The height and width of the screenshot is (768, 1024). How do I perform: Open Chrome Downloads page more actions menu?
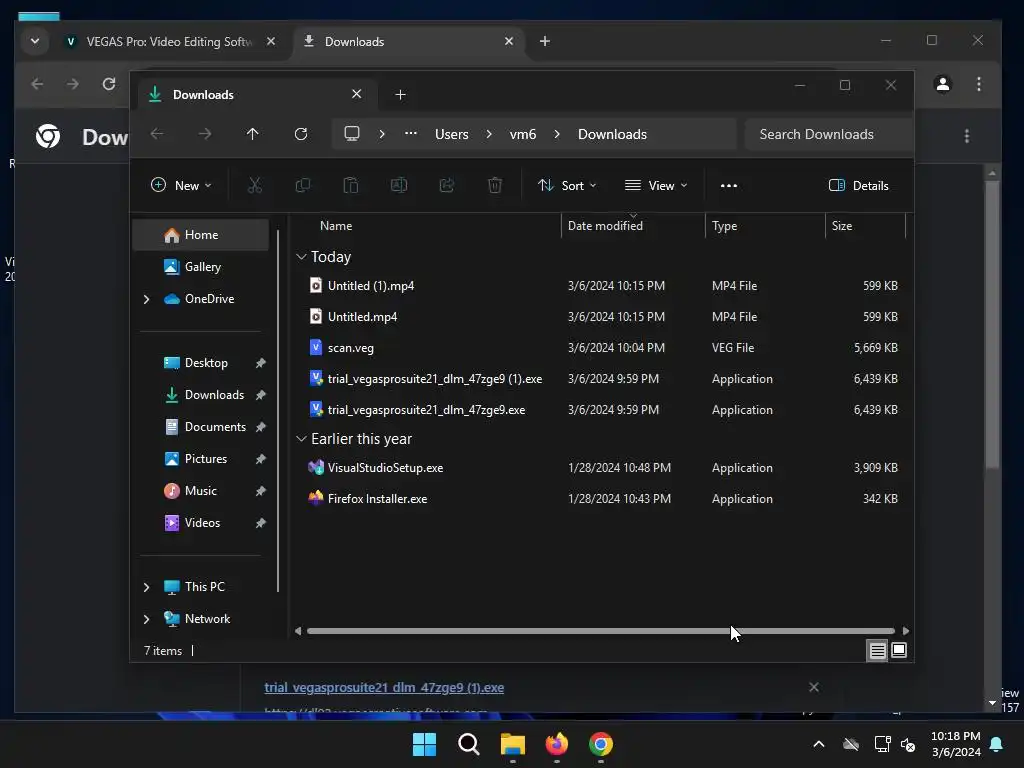click(x=967, y=136)
